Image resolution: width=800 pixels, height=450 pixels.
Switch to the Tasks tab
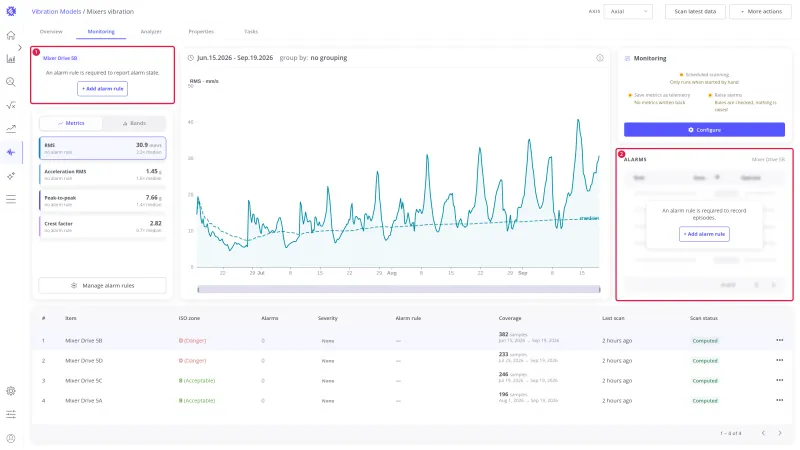[251, 32]
